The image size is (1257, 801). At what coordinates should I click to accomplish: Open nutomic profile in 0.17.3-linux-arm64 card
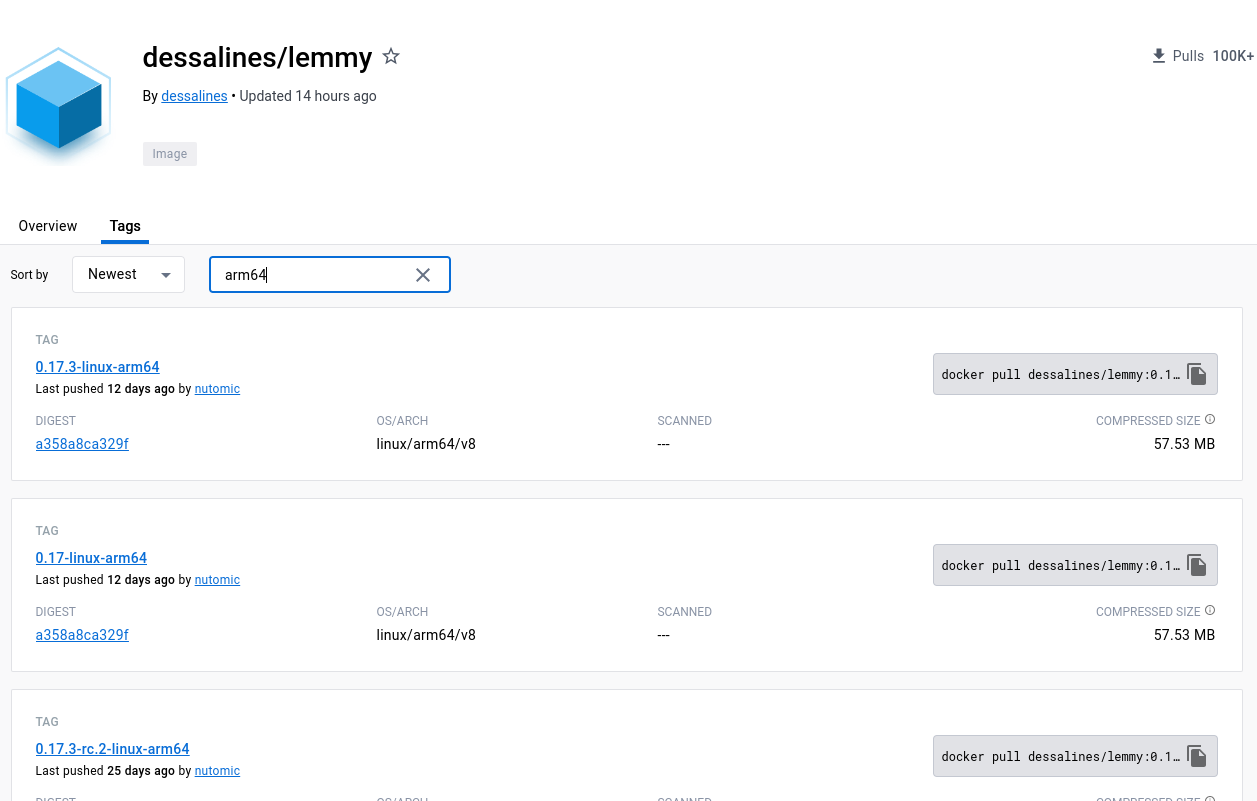(217, 389)
